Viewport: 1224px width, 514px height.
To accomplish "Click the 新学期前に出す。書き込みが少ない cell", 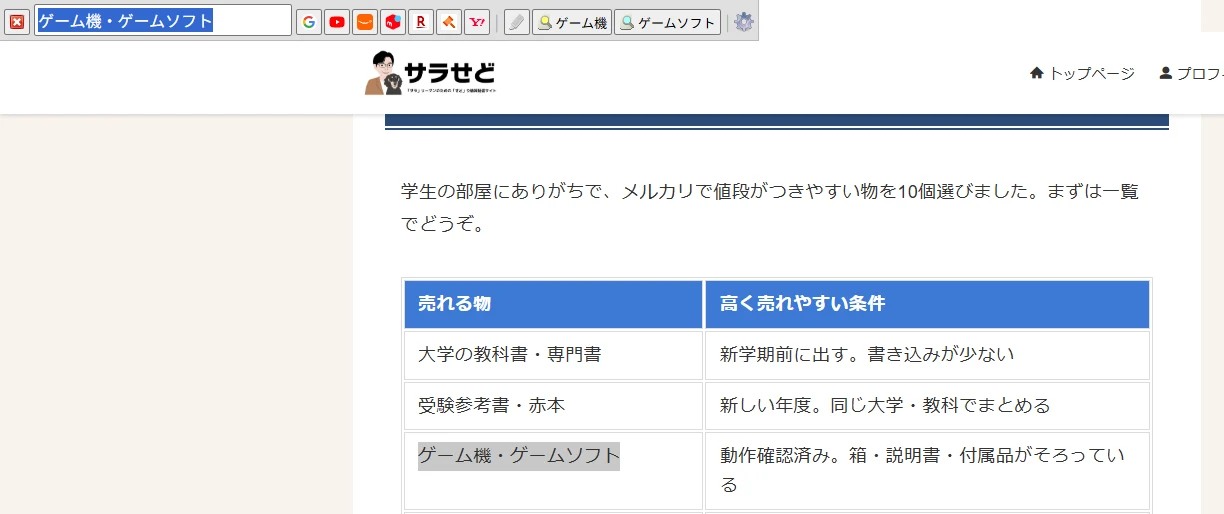I will pyautogui.click(x=927, y=355).
